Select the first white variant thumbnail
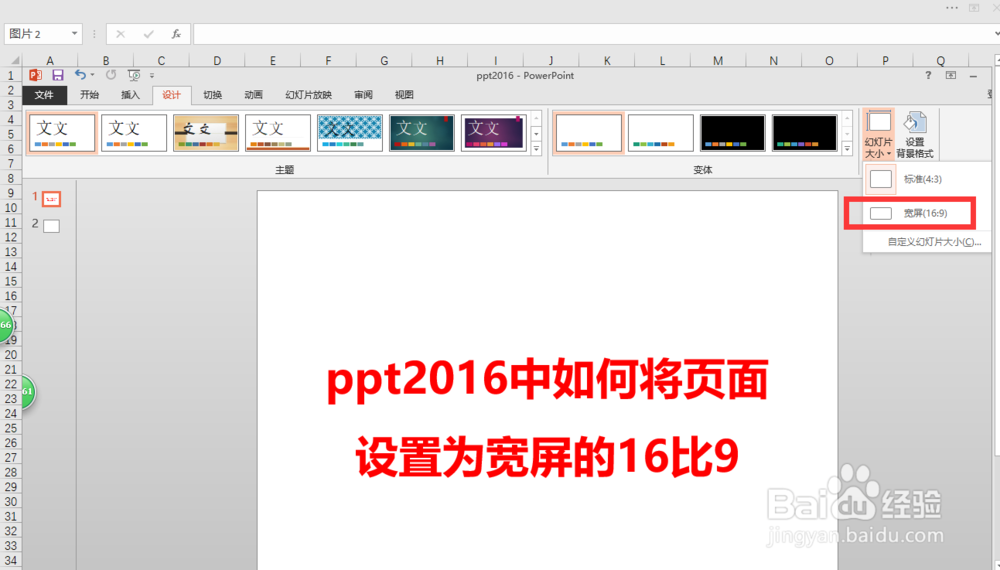Screen dimensions: 1000x570 click(589, 133)
